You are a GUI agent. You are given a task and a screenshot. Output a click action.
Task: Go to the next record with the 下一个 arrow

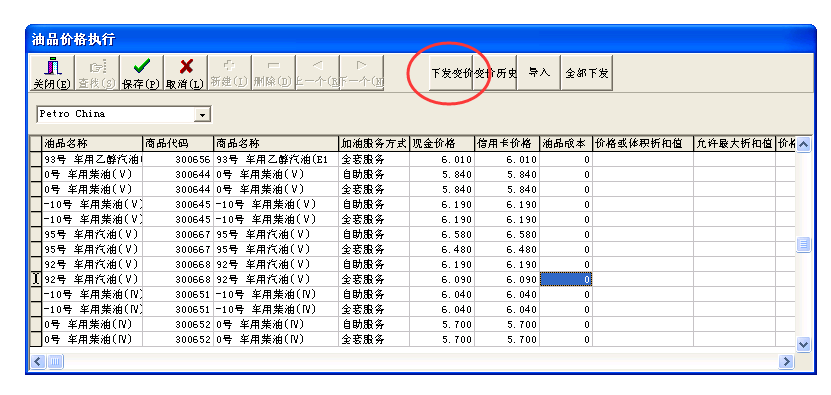[x=361, y=73]
